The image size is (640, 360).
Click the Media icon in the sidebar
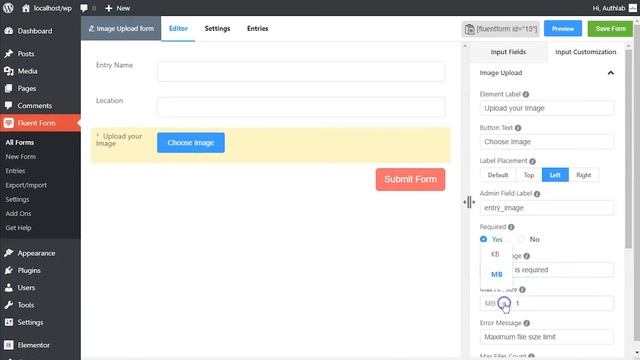9,71
